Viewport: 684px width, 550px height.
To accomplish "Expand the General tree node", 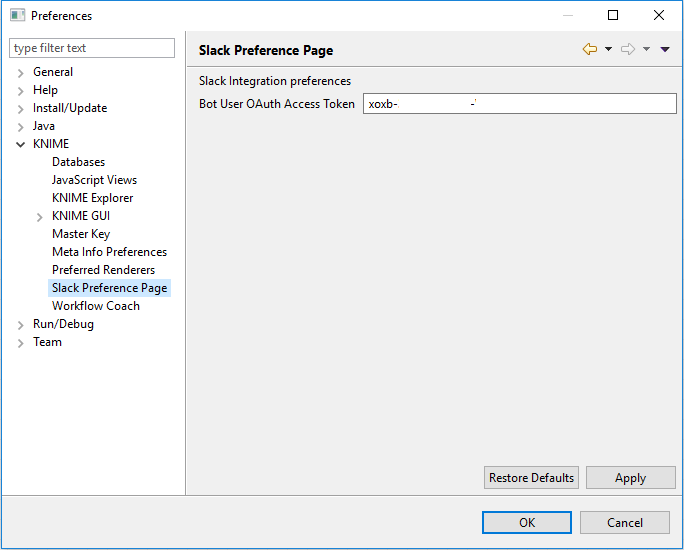I will tap(20, 73).
